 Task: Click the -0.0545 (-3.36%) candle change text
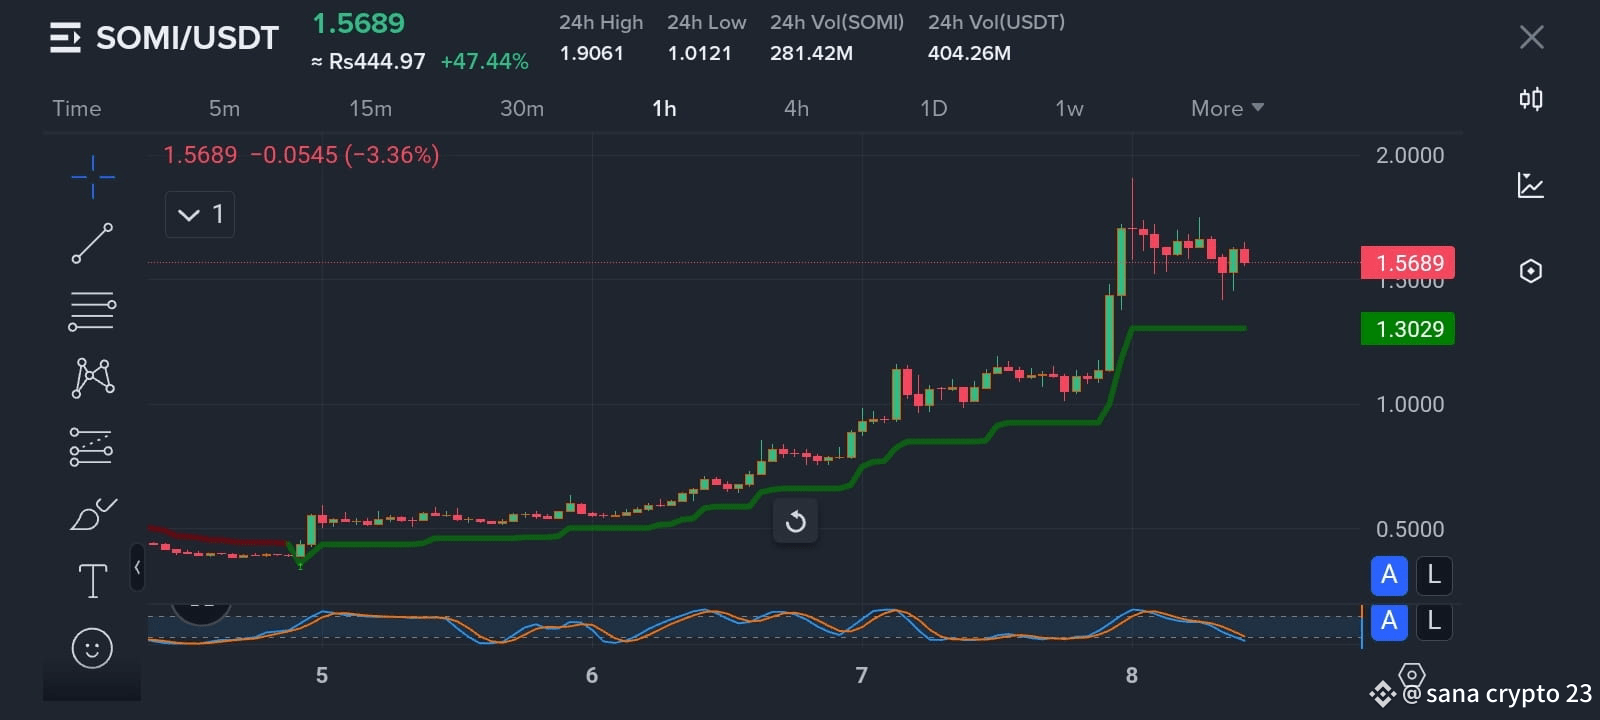[x=344, y=155]
